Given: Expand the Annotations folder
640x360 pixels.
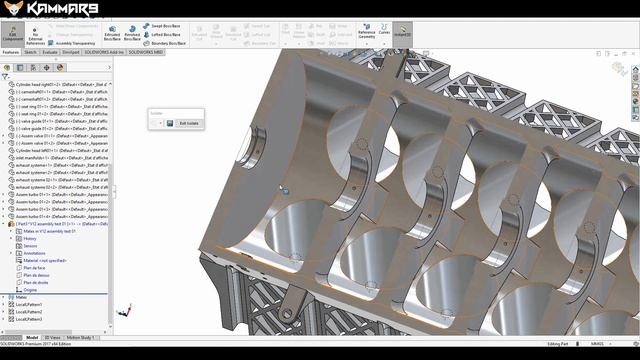Looking at the screenshot, I should [x=11, y=253].
